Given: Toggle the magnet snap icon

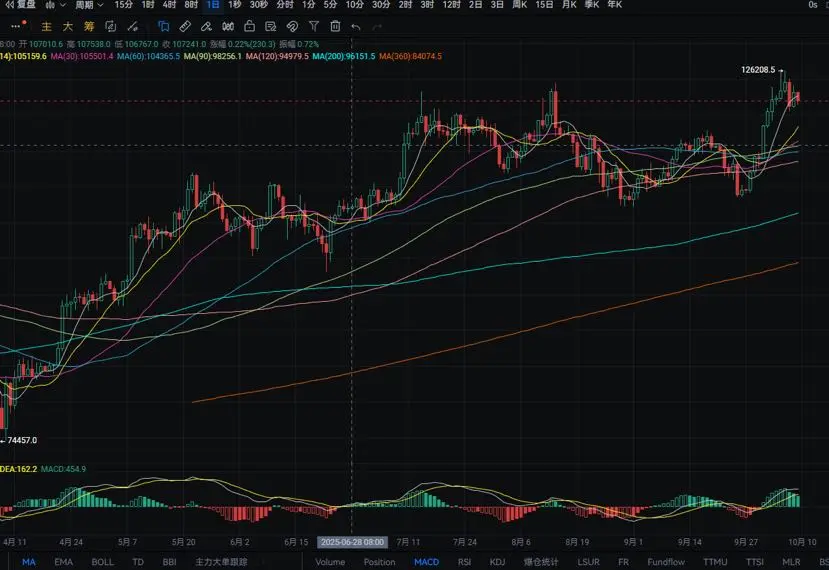Looking at the screenshot, I should pos(292,26).
